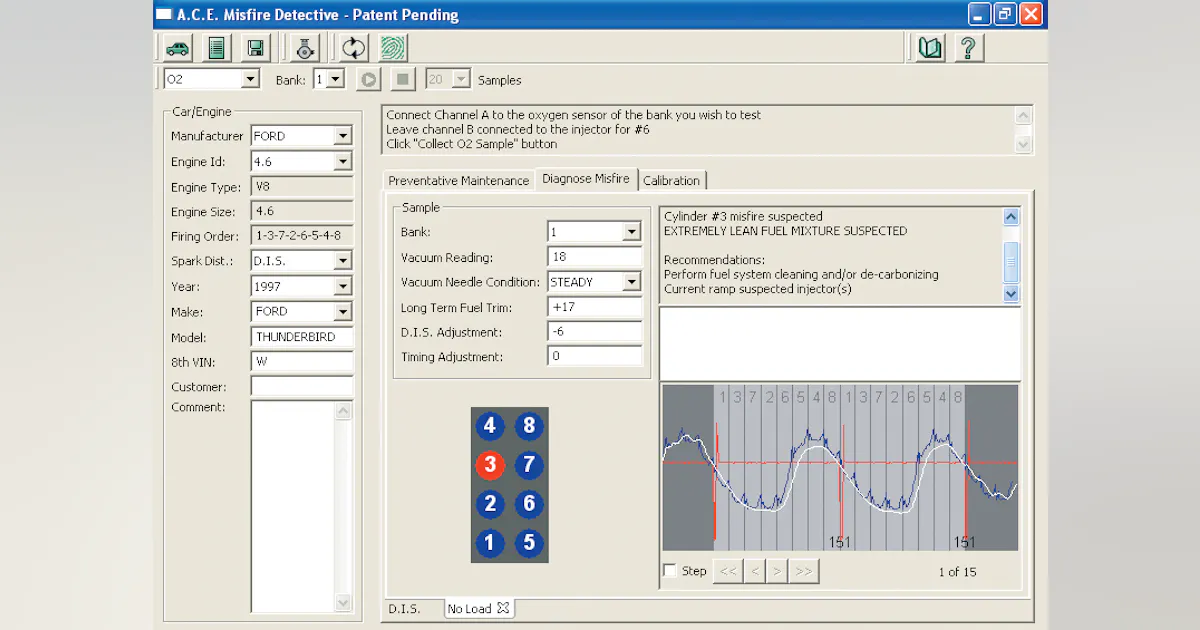Screen dimensions: 1200x630
Task: Click the floppy disk save icon
Action: click(x=256, y=47)
